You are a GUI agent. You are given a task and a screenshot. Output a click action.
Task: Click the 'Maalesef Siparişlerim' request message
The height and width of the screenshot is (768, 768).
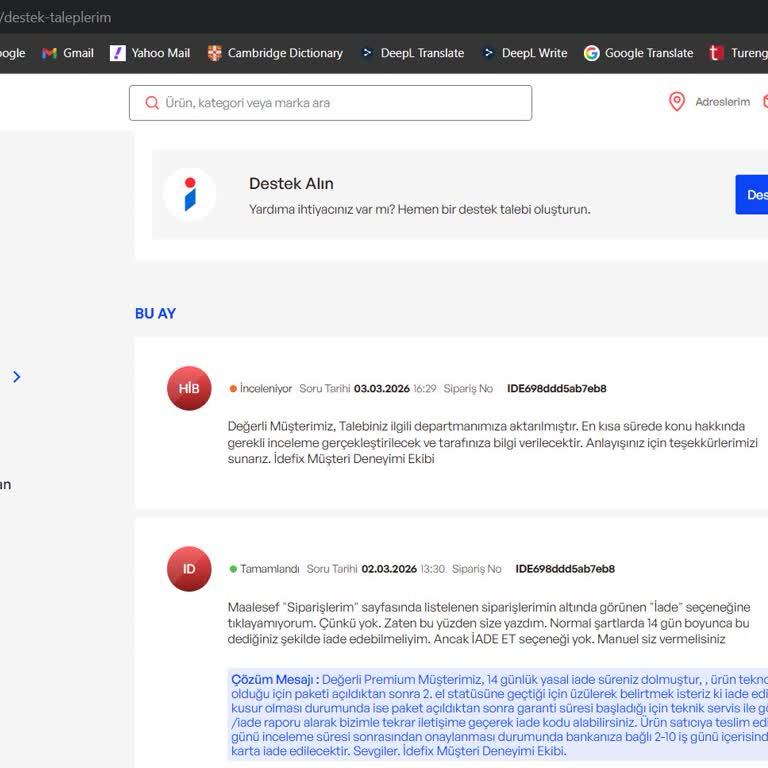[489, 623]
